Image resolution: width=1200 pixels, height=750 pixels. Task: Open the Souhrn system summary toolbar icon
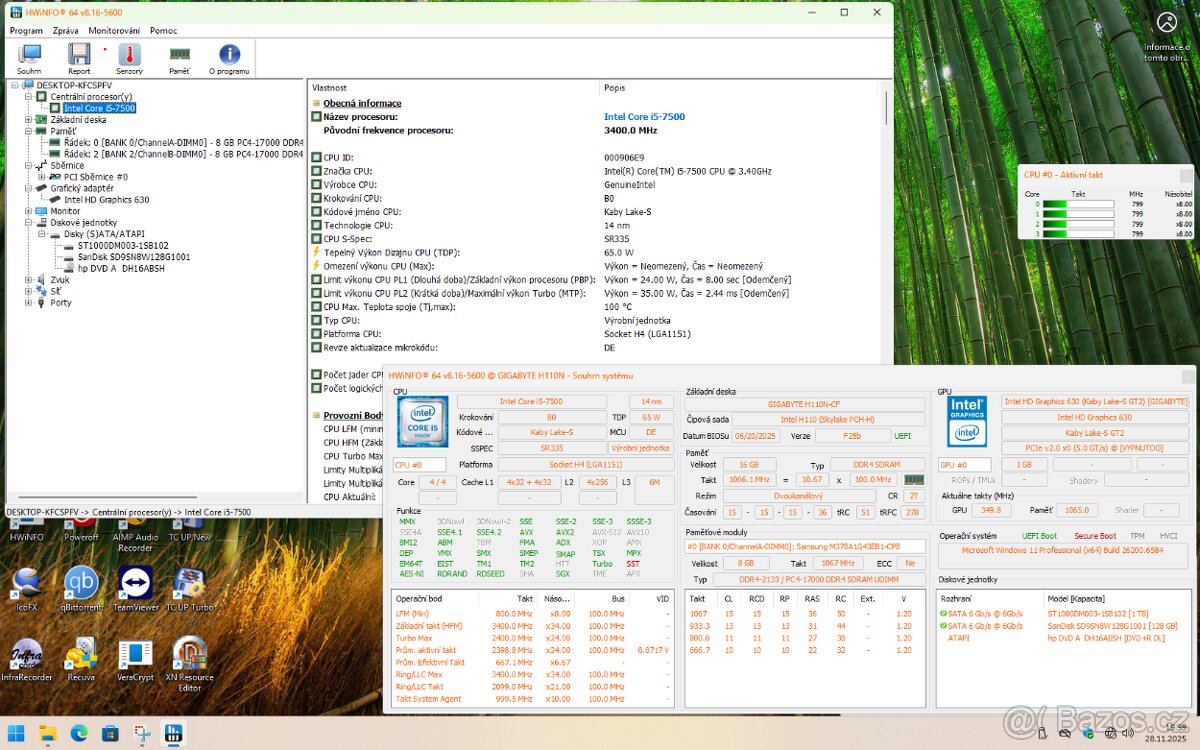(29, 58)
